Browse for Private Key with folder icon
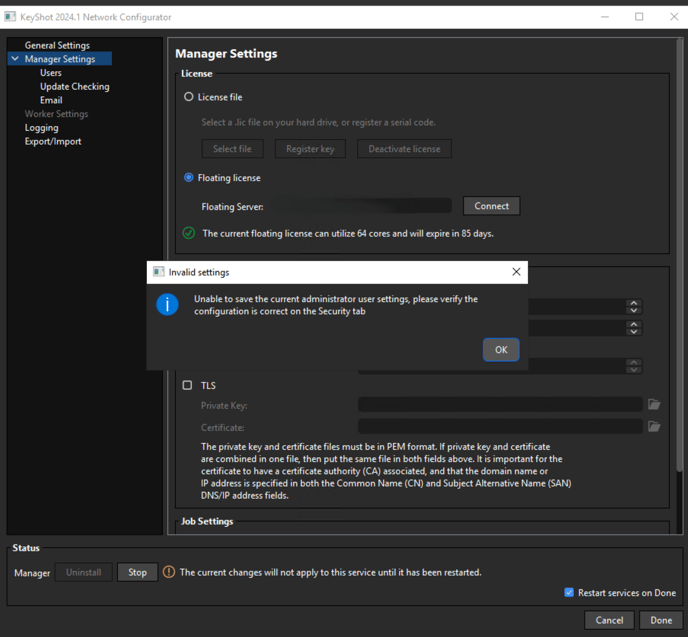The height and width of the screenshot is (637, 688). tap(654, 404)
